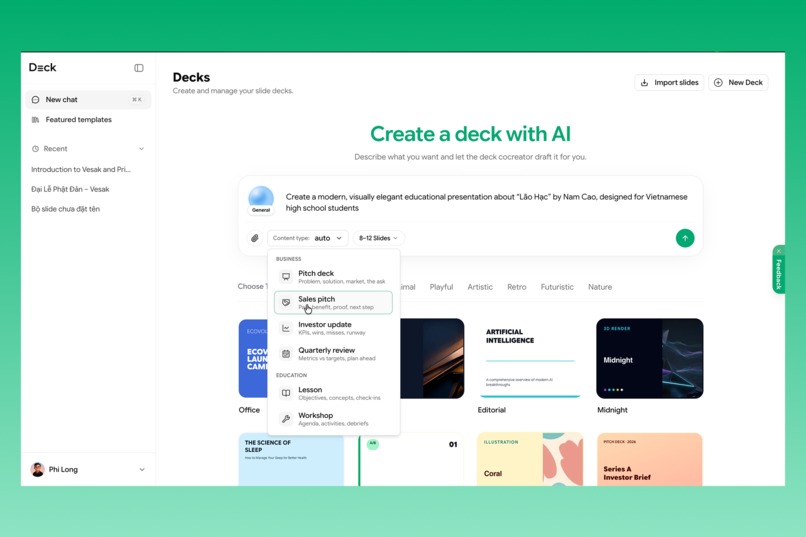
Task: Open the Feedback side tab
Action: [x=779, y=274]
